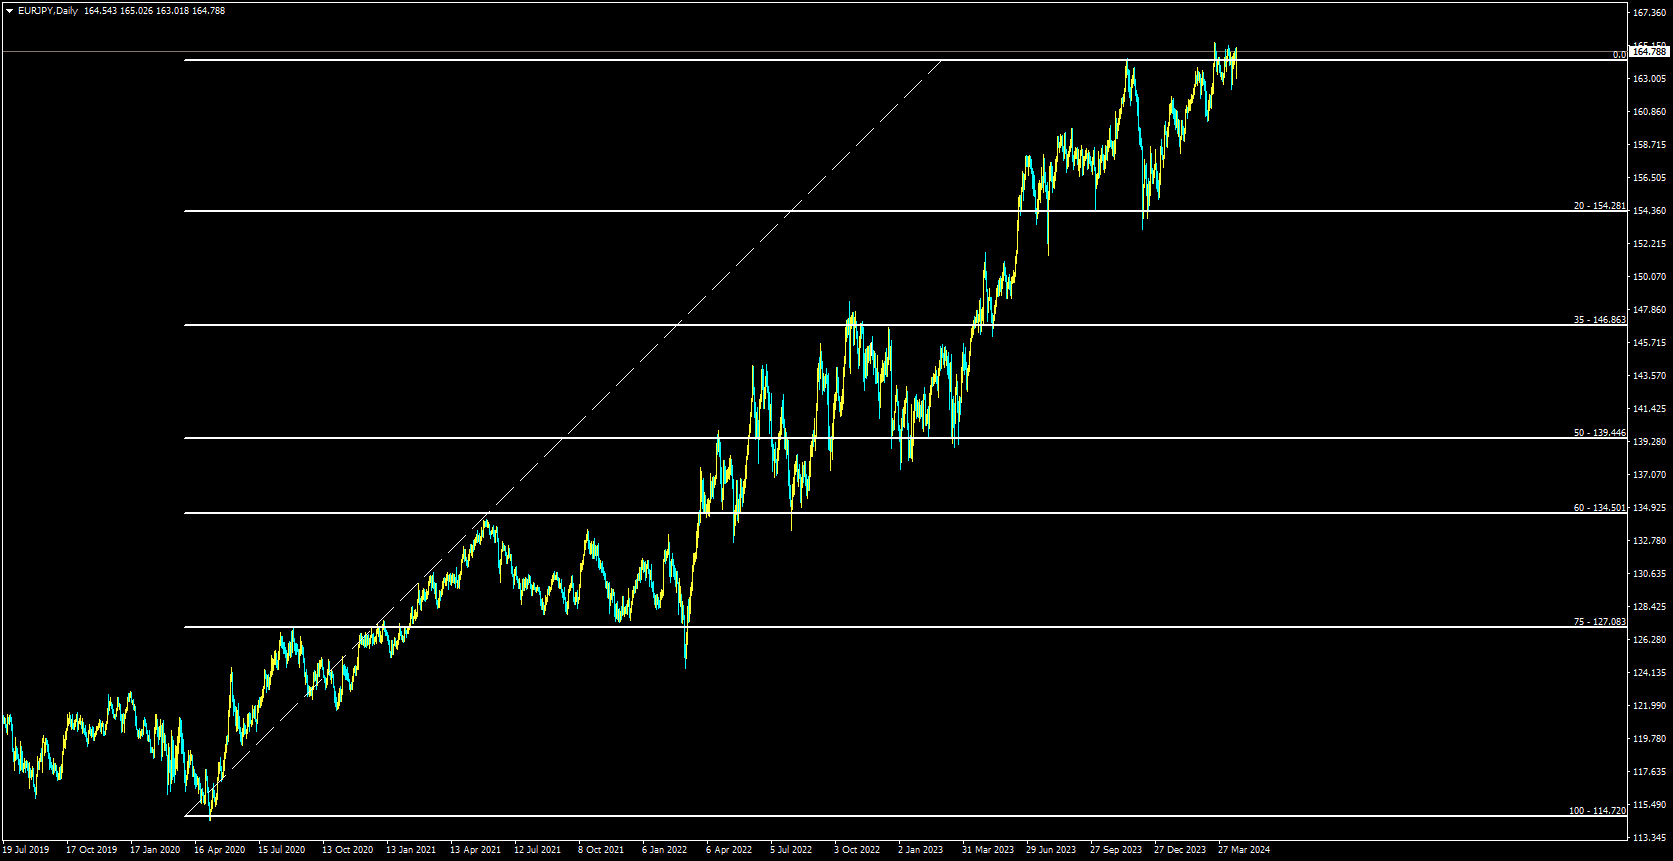Click price scale value 119.780
1673x861 pixels.
point(1649,738)
